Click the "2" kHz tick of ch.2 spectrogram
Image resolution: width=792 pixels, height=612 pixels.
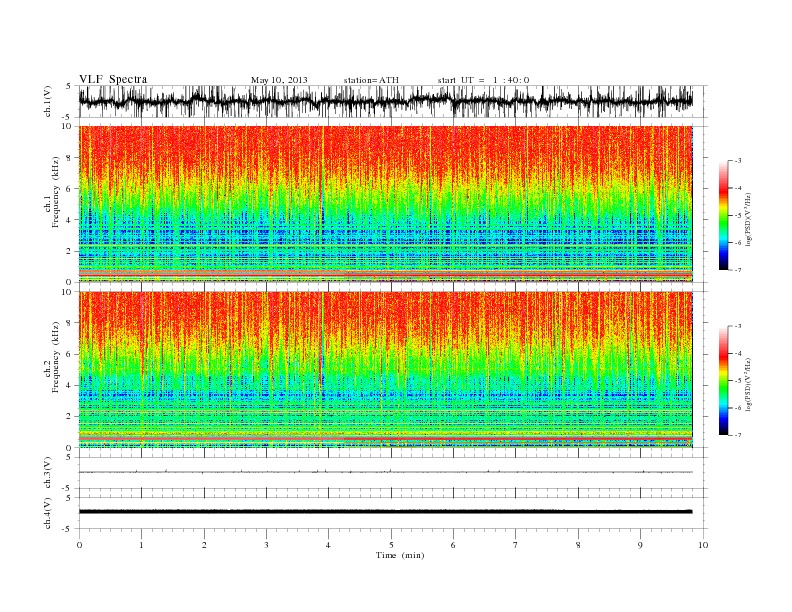(70, 417)
